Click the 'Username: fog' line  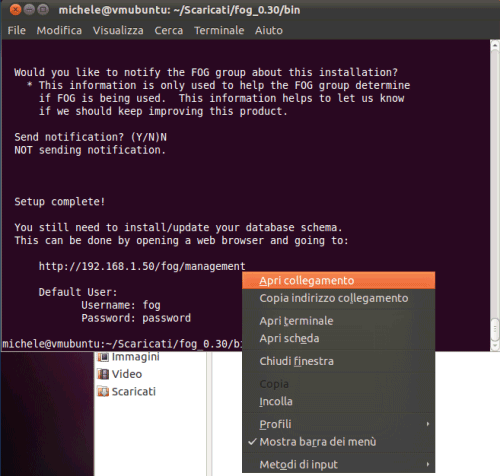pos(121,305)
